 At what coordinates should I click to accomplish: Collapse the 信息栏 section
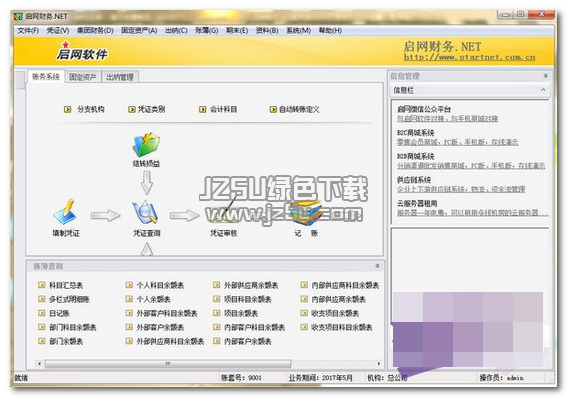tap(543, 90)
